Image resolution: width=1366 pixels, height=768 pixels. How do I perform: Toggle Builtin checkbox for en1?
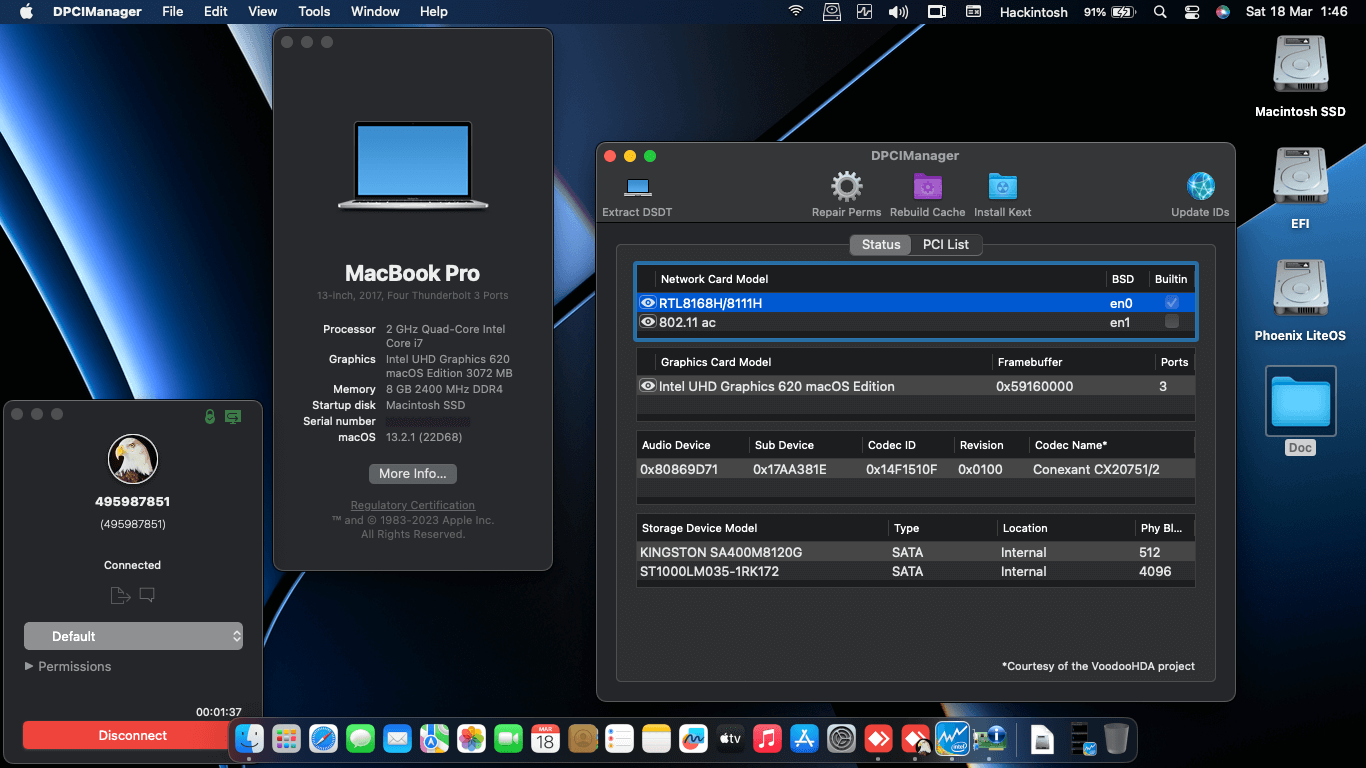[1172, 321]
